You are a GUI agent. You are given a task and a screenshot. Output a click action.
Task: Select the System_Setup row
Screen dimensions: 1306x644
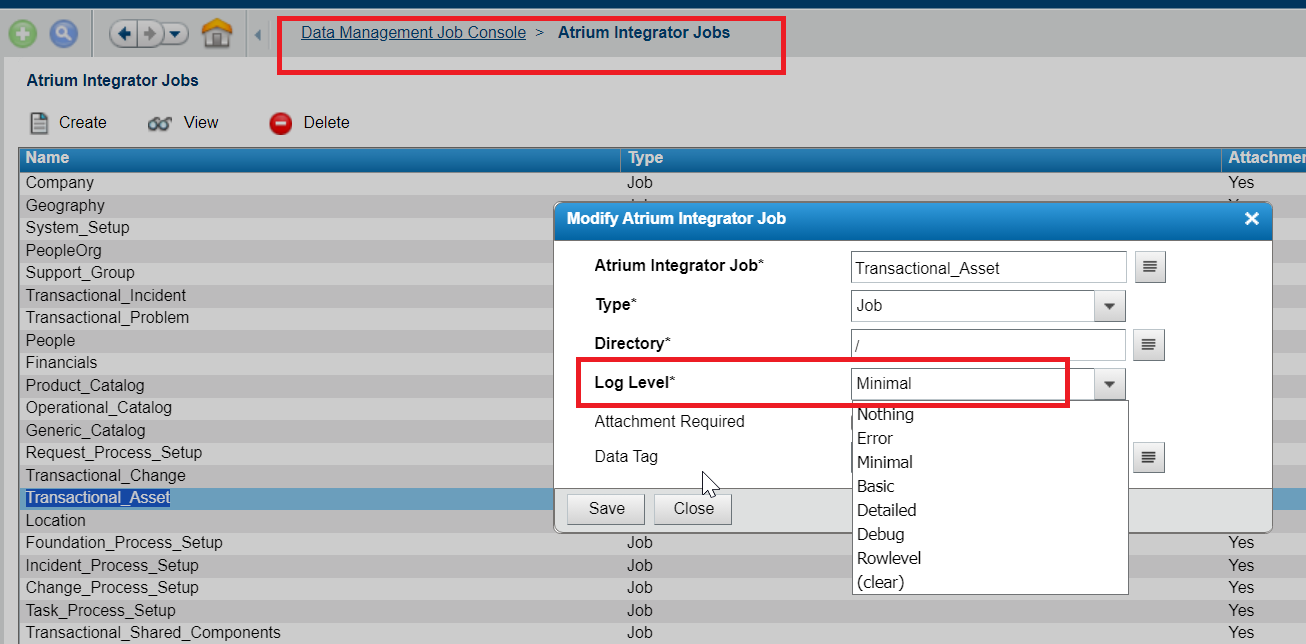pos(288,228)
